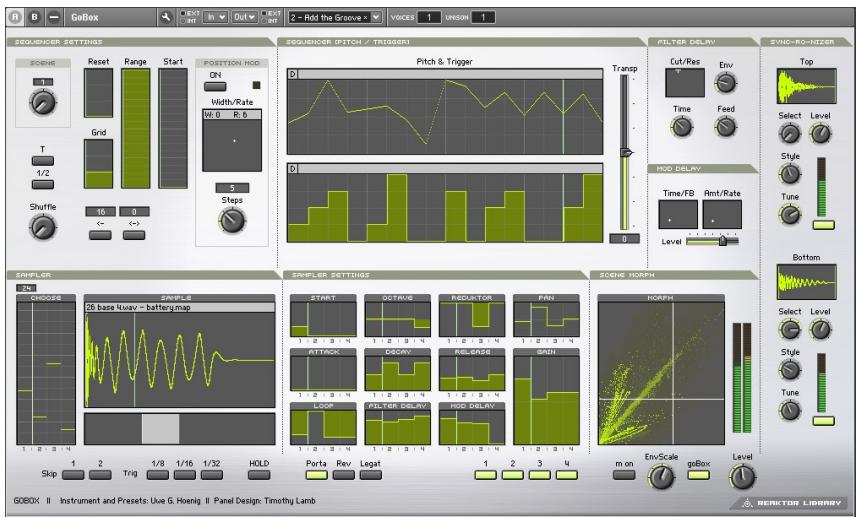
Task: Click the Steps knob in Position Mod
Action: coord(232,220)
